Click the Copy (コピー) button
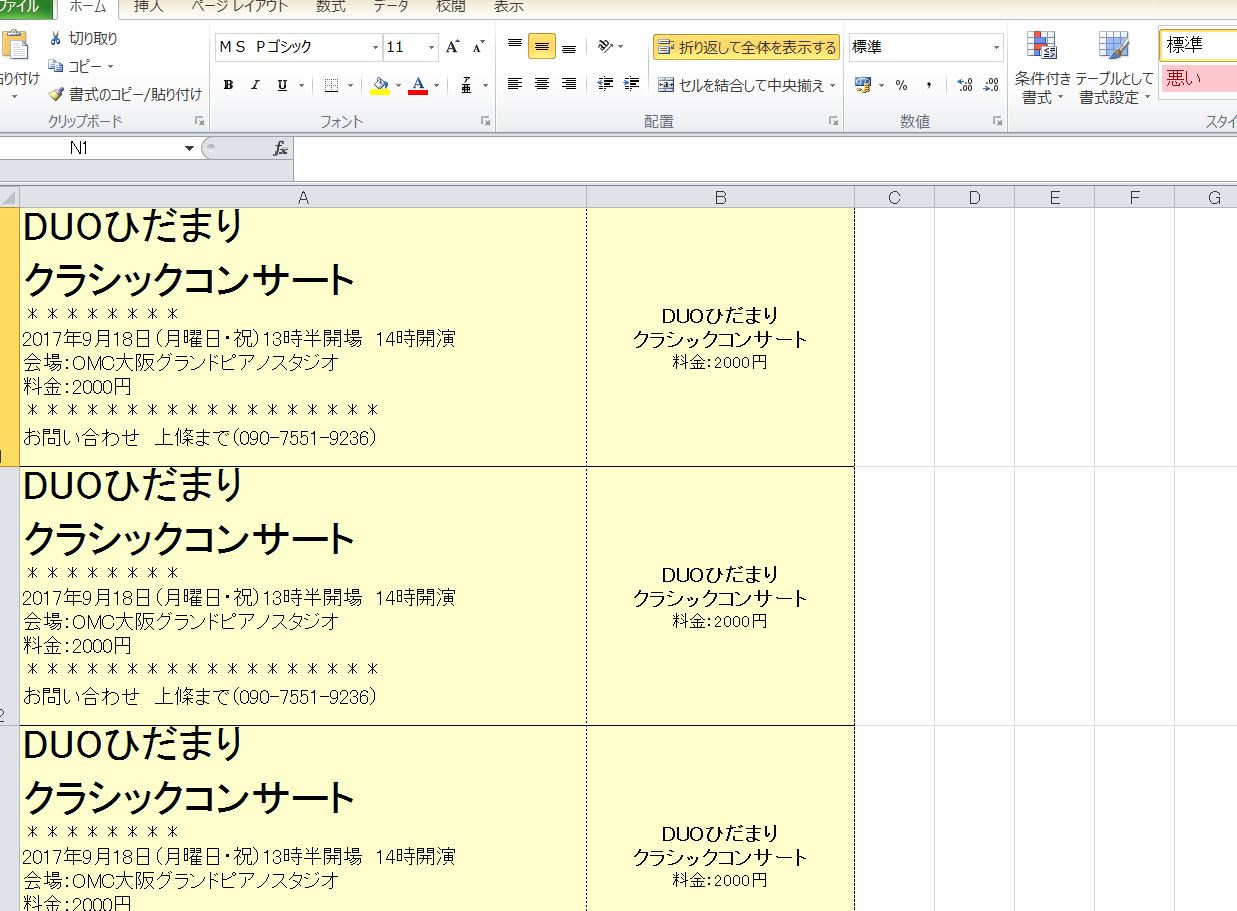 point(75,66)
